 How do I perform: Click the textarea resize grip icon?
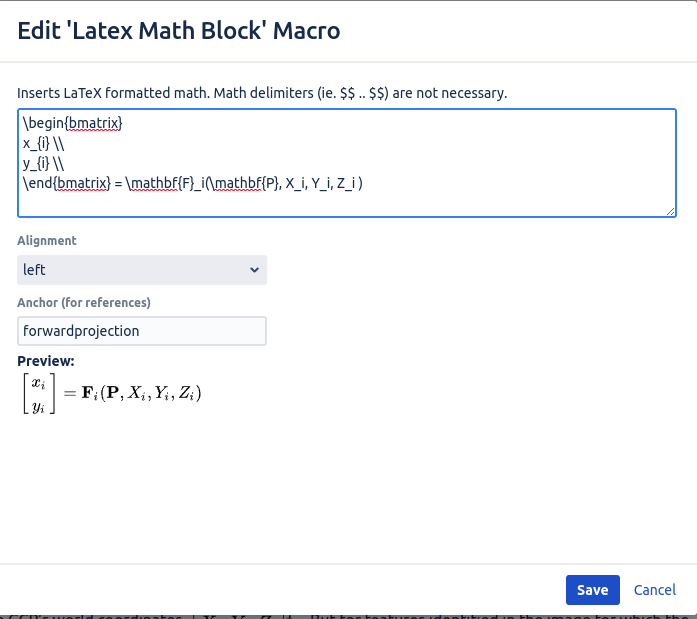(671, 212)
